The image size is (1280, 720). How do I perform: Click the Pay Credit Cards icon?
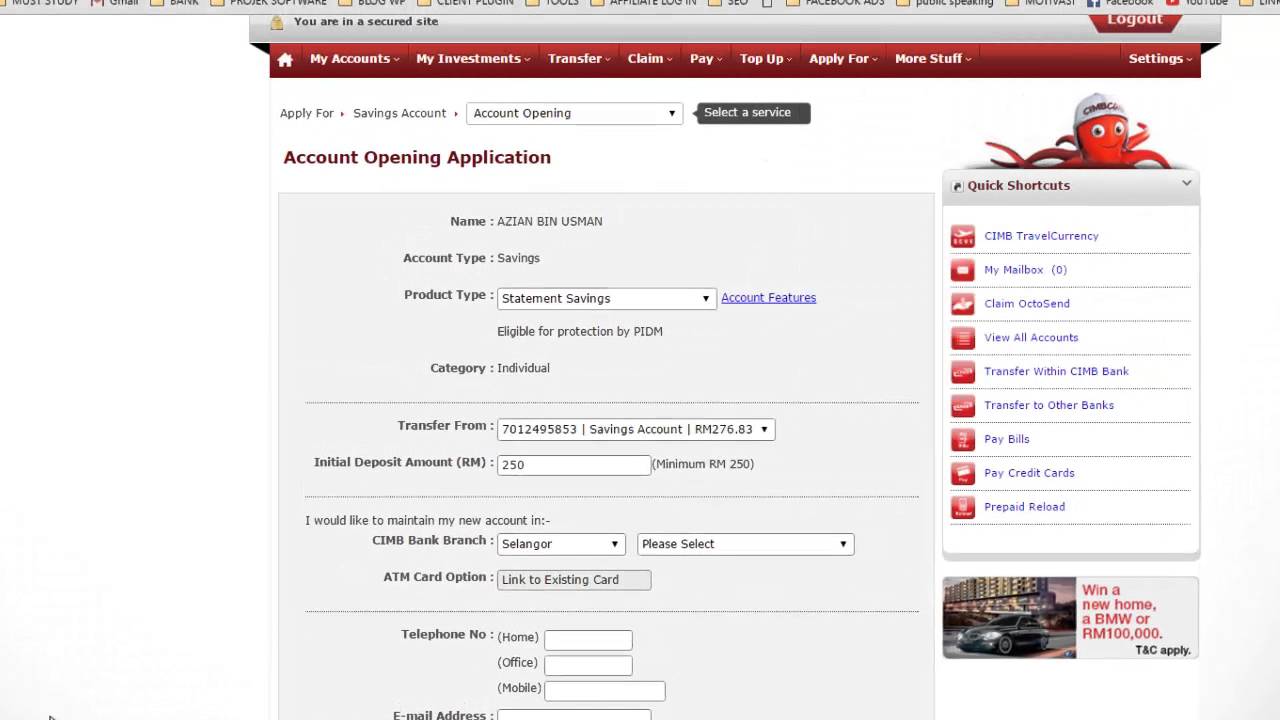point(963,473)
